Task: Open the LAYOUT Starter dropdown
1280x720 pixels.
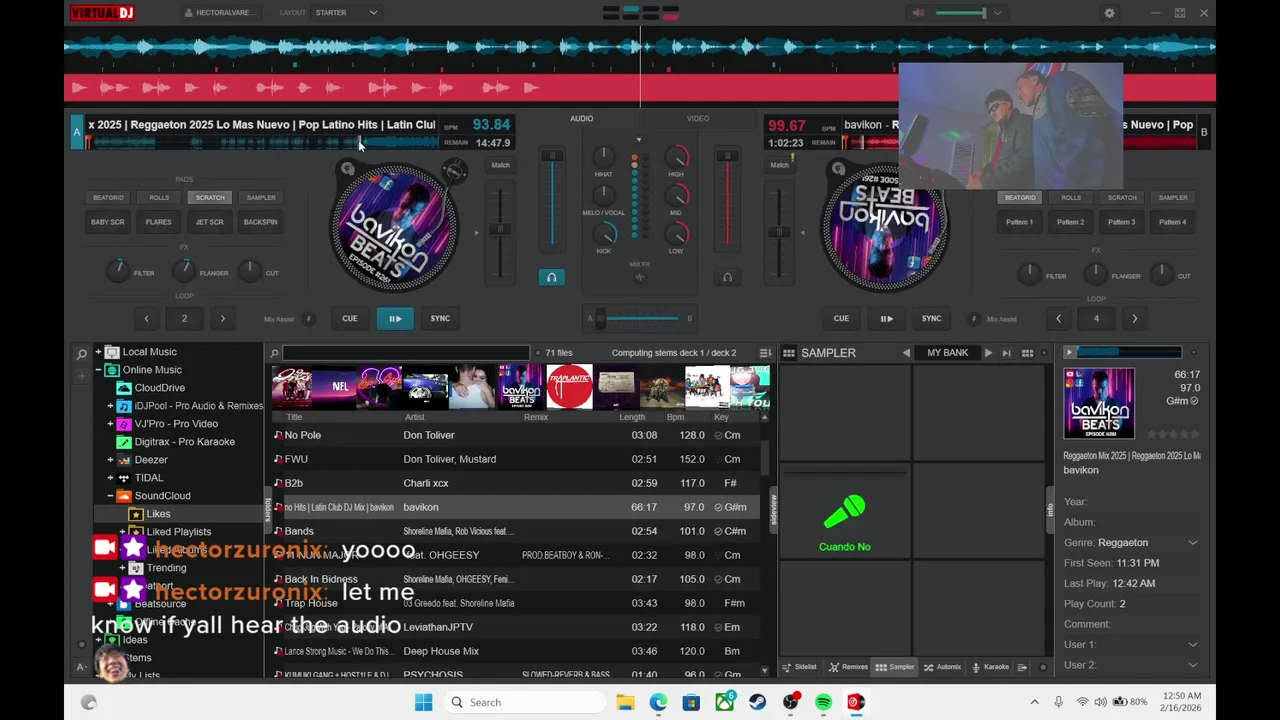Action: 346,13
